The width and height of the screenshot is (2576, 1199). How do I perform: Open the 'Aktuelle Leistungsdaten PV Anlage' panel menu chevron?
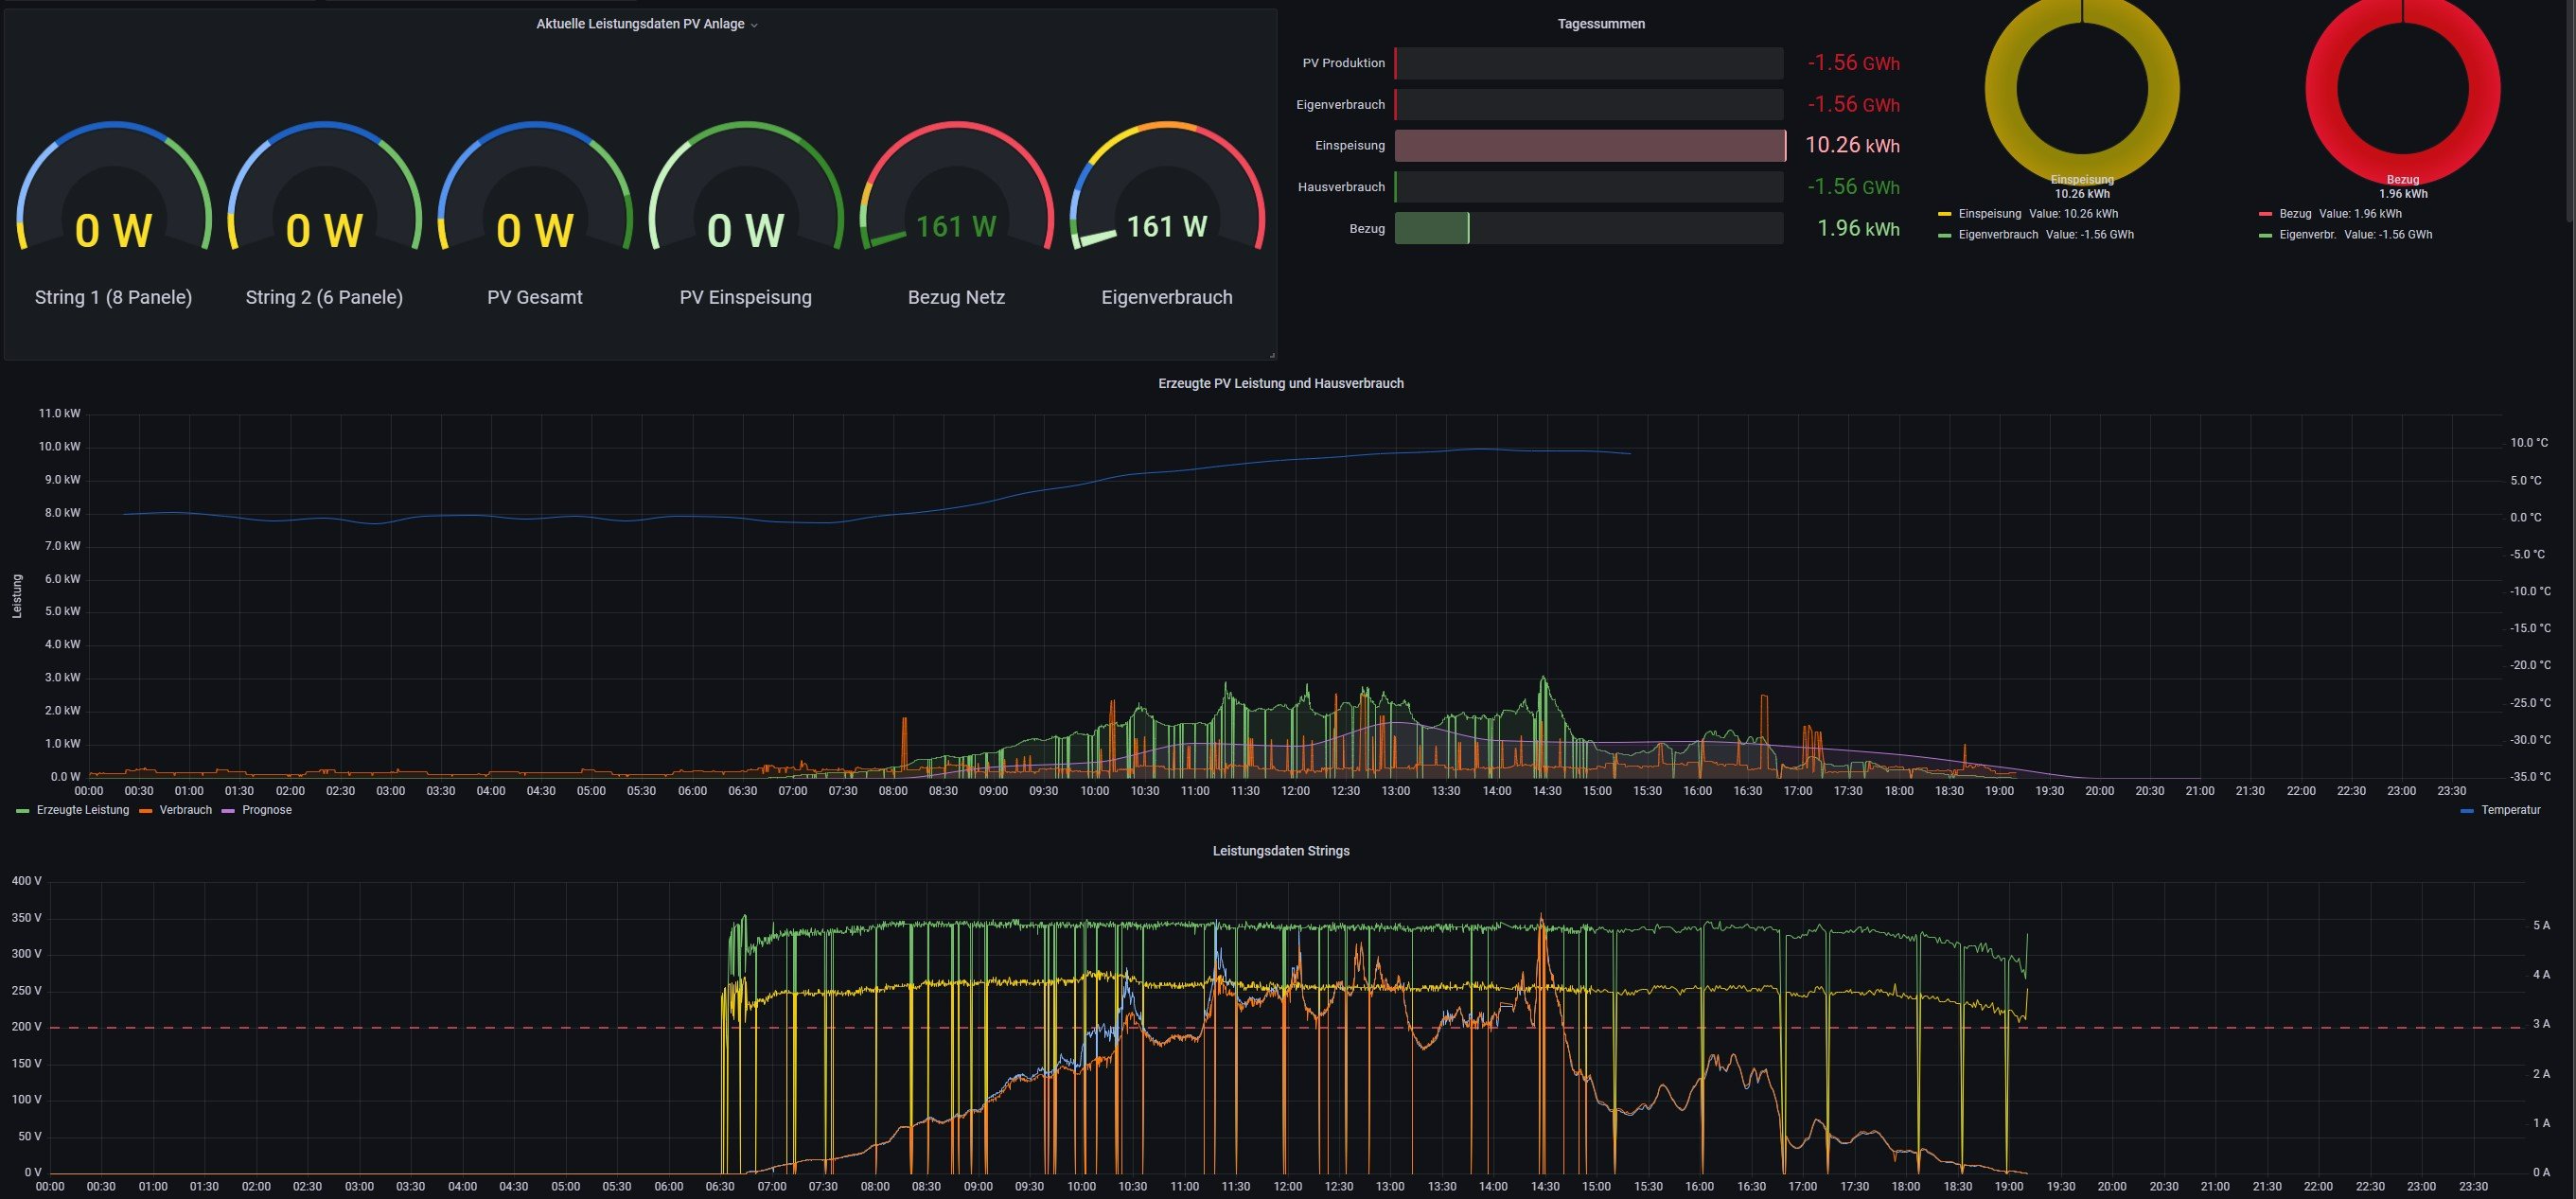click(754, 25)
